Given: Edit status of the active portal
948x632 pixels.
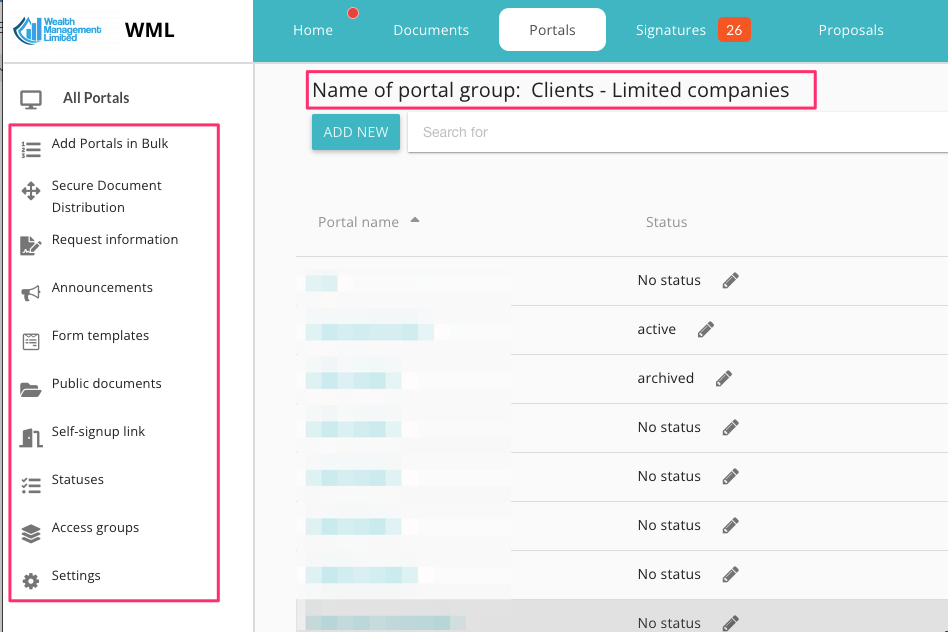Looking at the screenshot, I should (706, 329).
